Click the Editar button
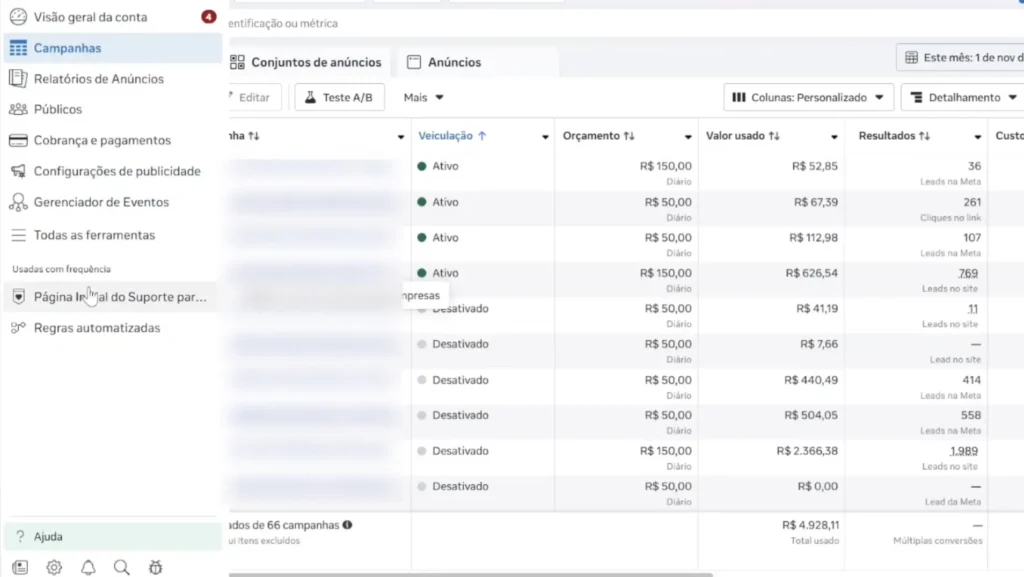Screen dimensions: 1024x577 pyautogui.click(x=253, y=97)
